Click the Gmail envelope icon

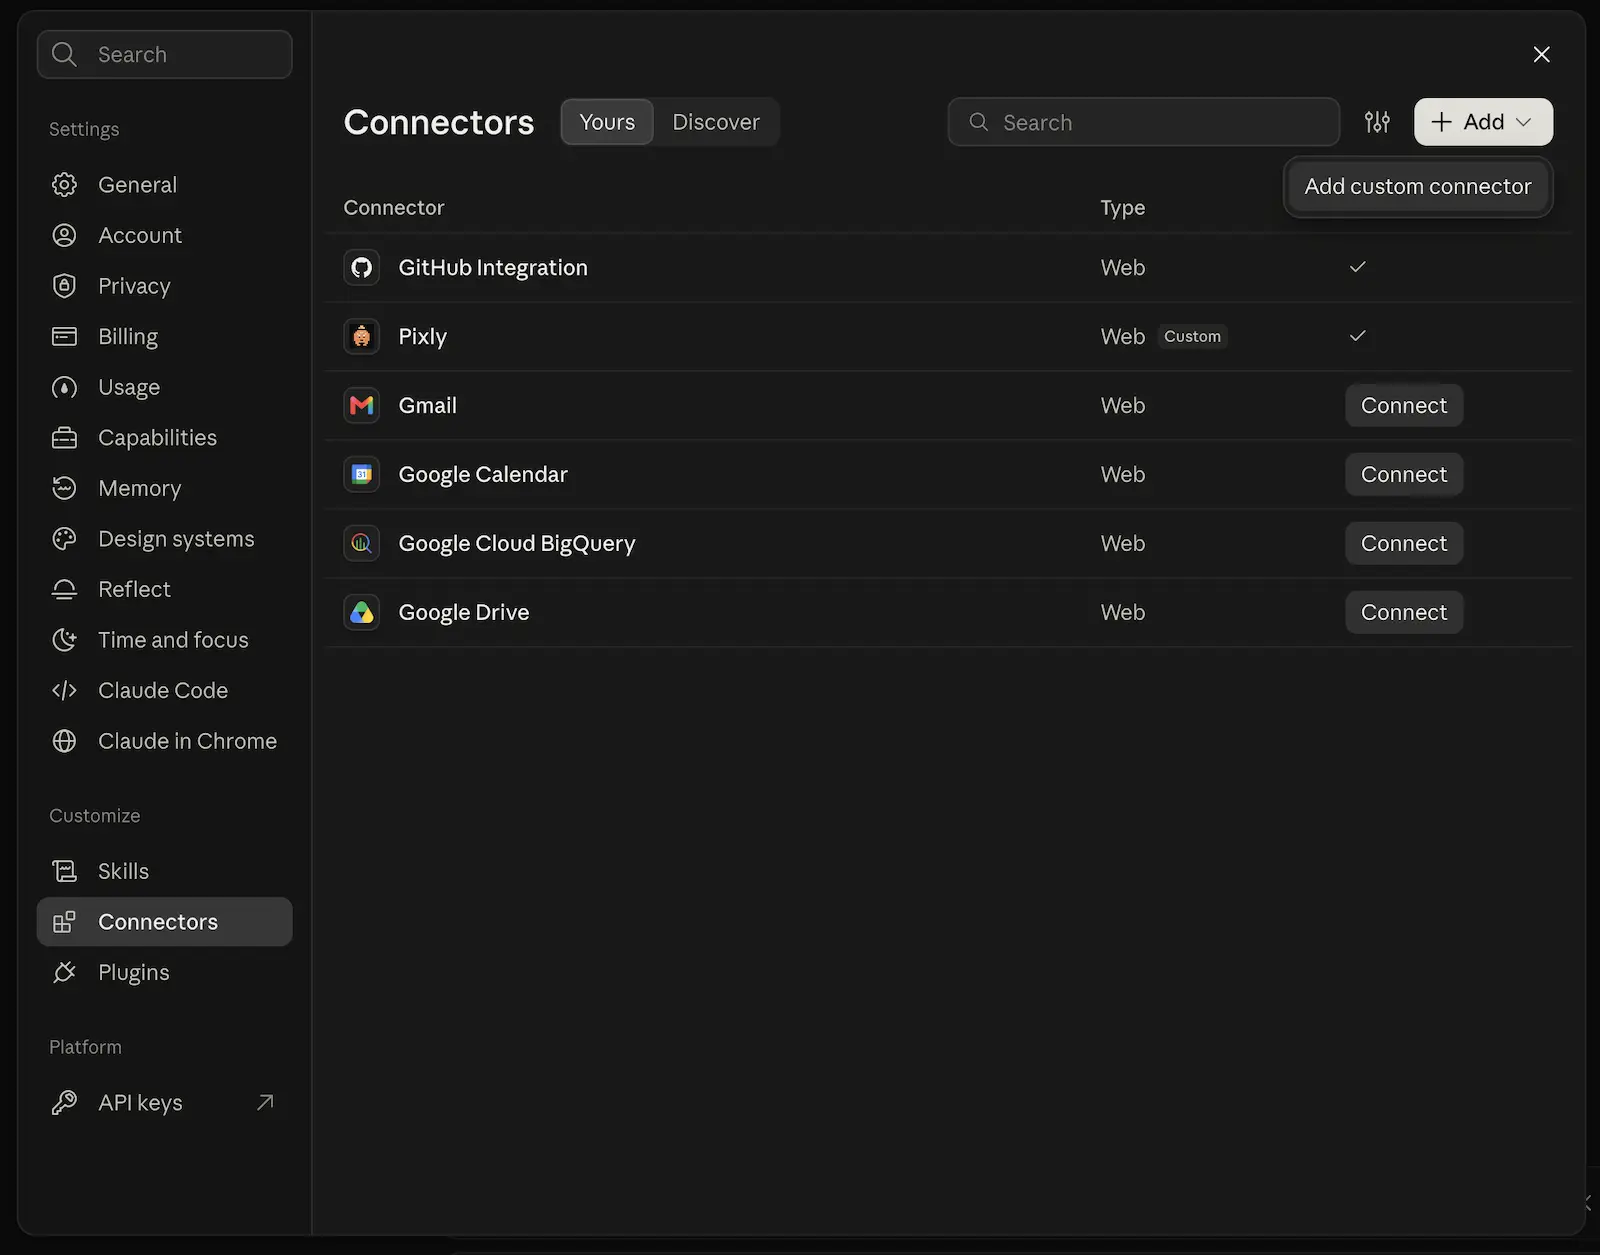tap(361, 406)
